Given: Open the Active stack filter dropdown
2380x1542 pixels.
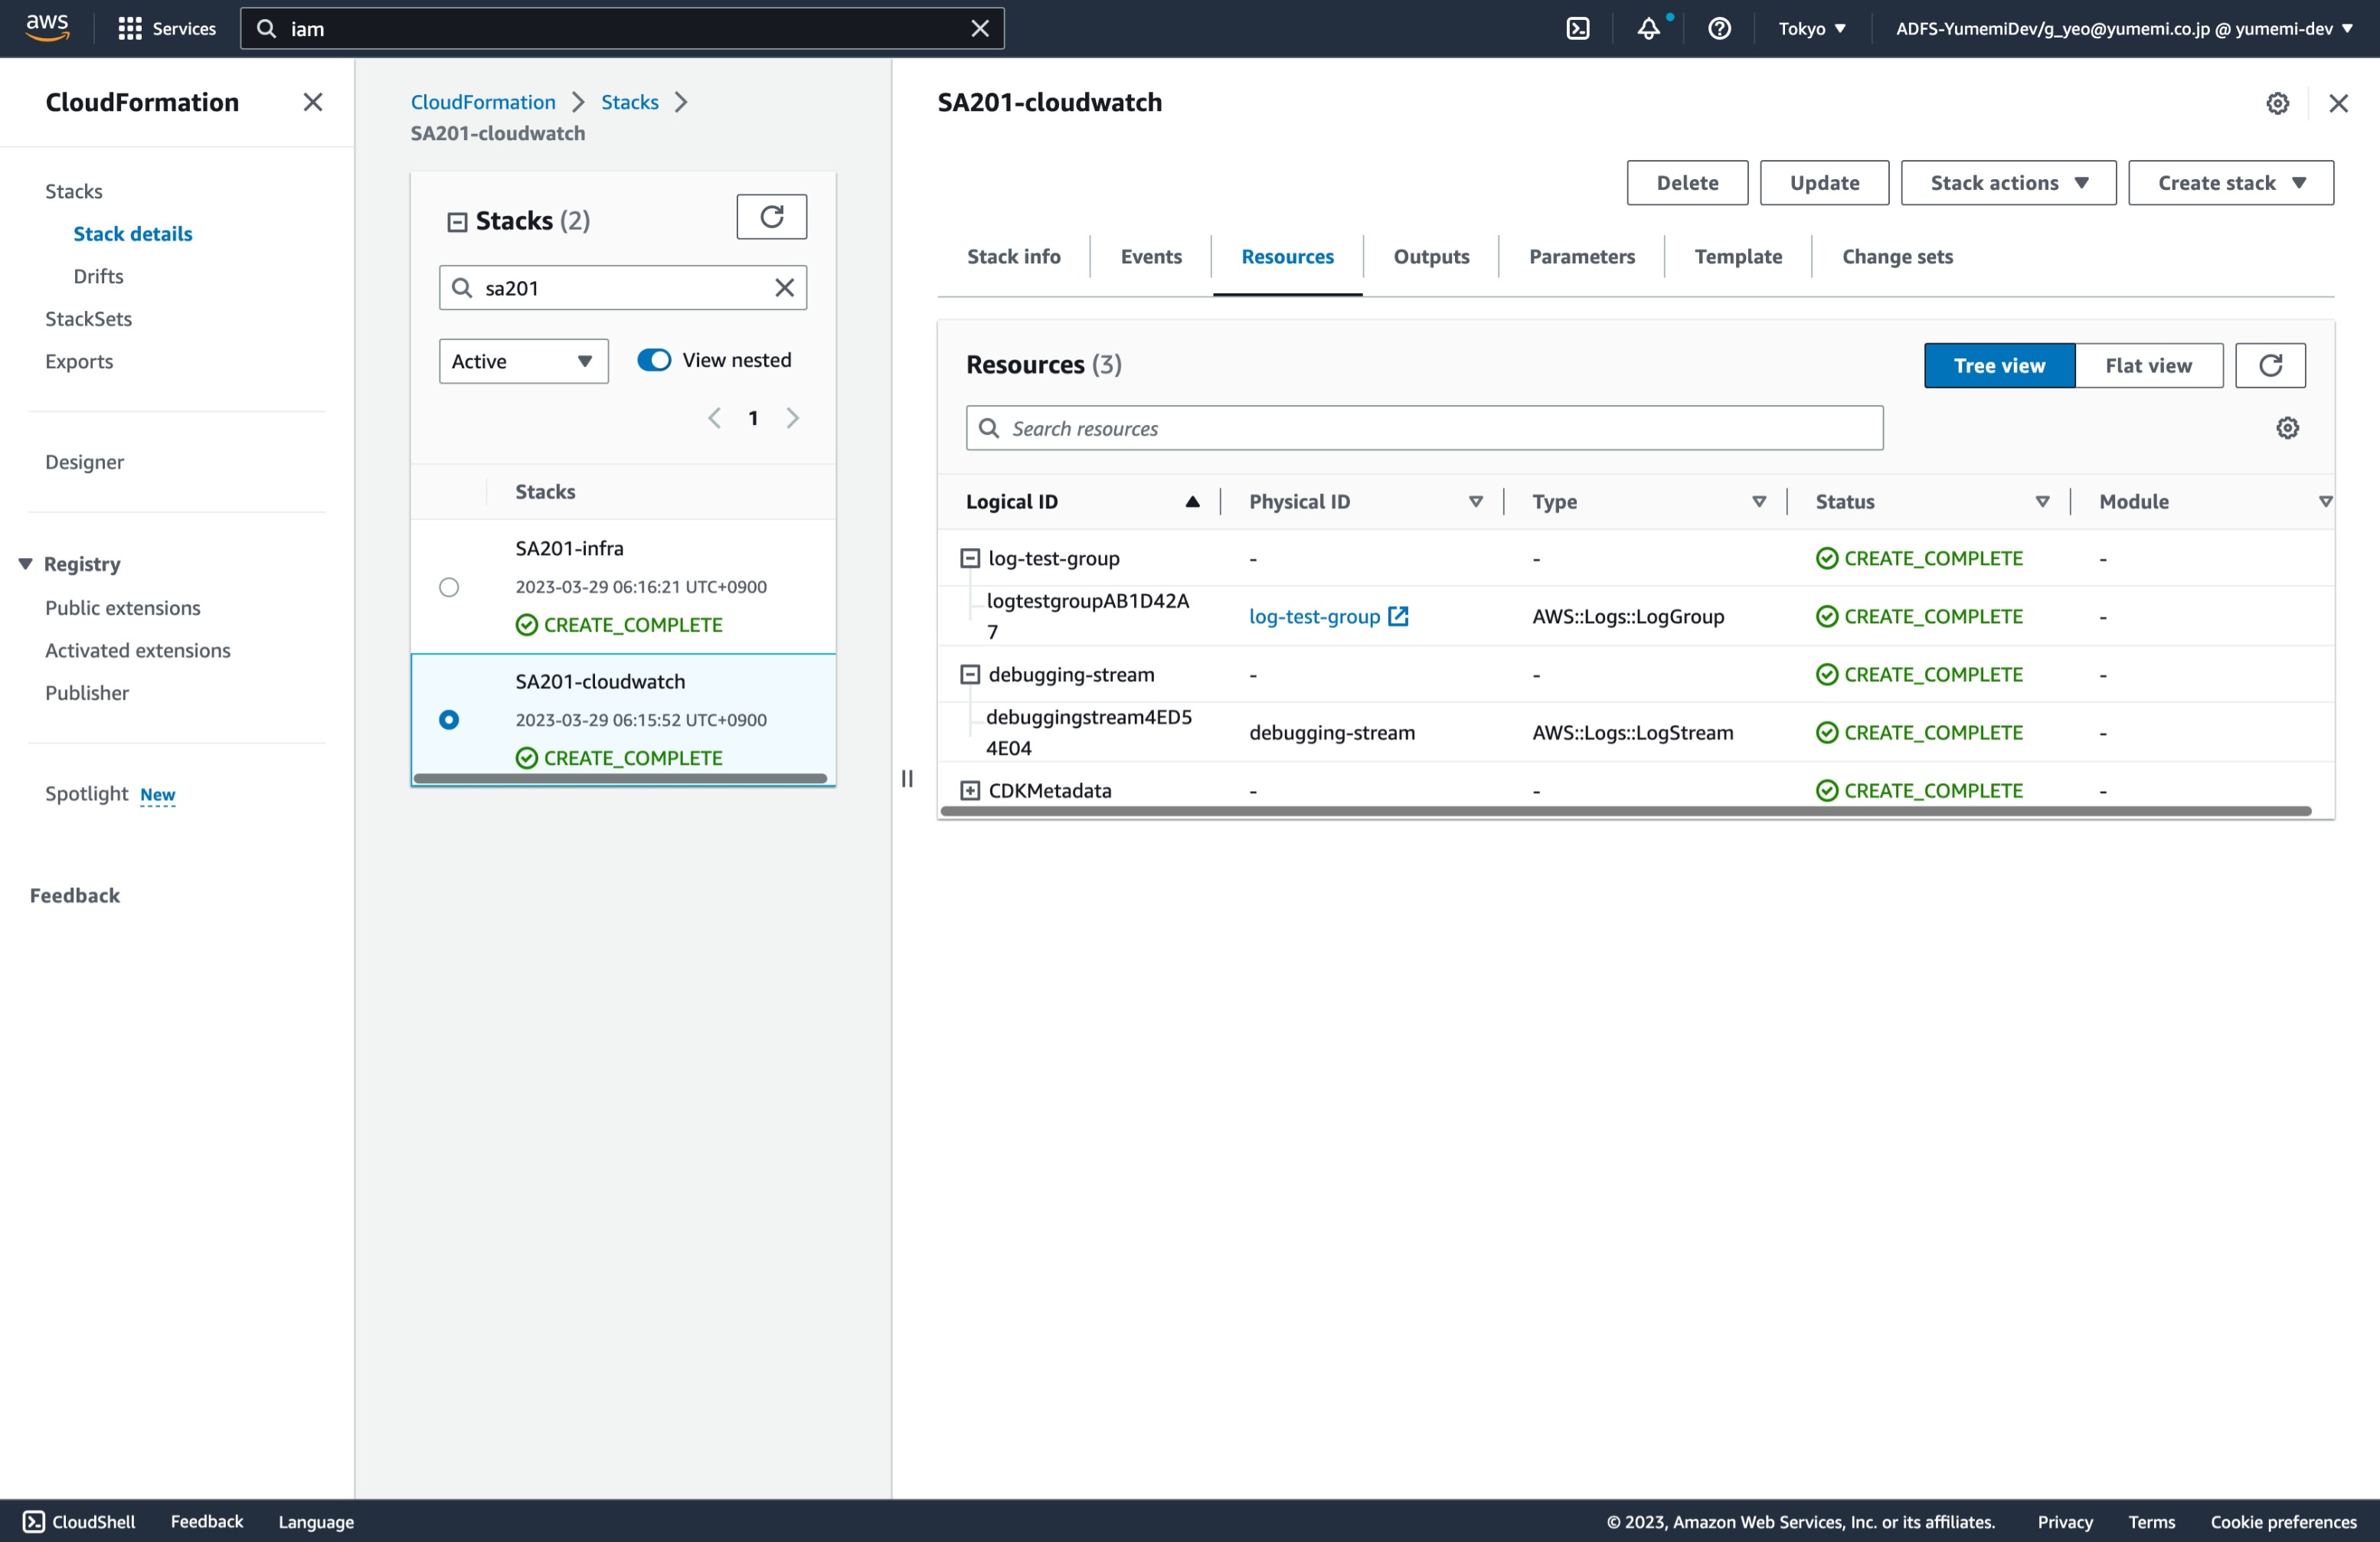Looking at the screenshot, I should tap(523, 361).
